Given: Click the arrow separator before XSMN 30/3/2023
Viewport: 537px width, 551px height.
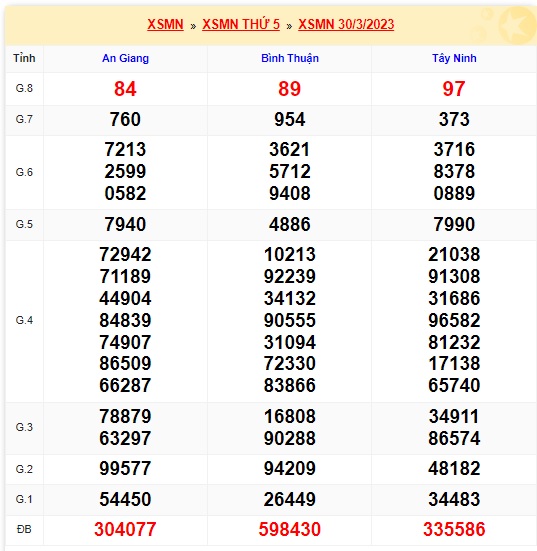Looking at the screenshot, I should point(289,26).
